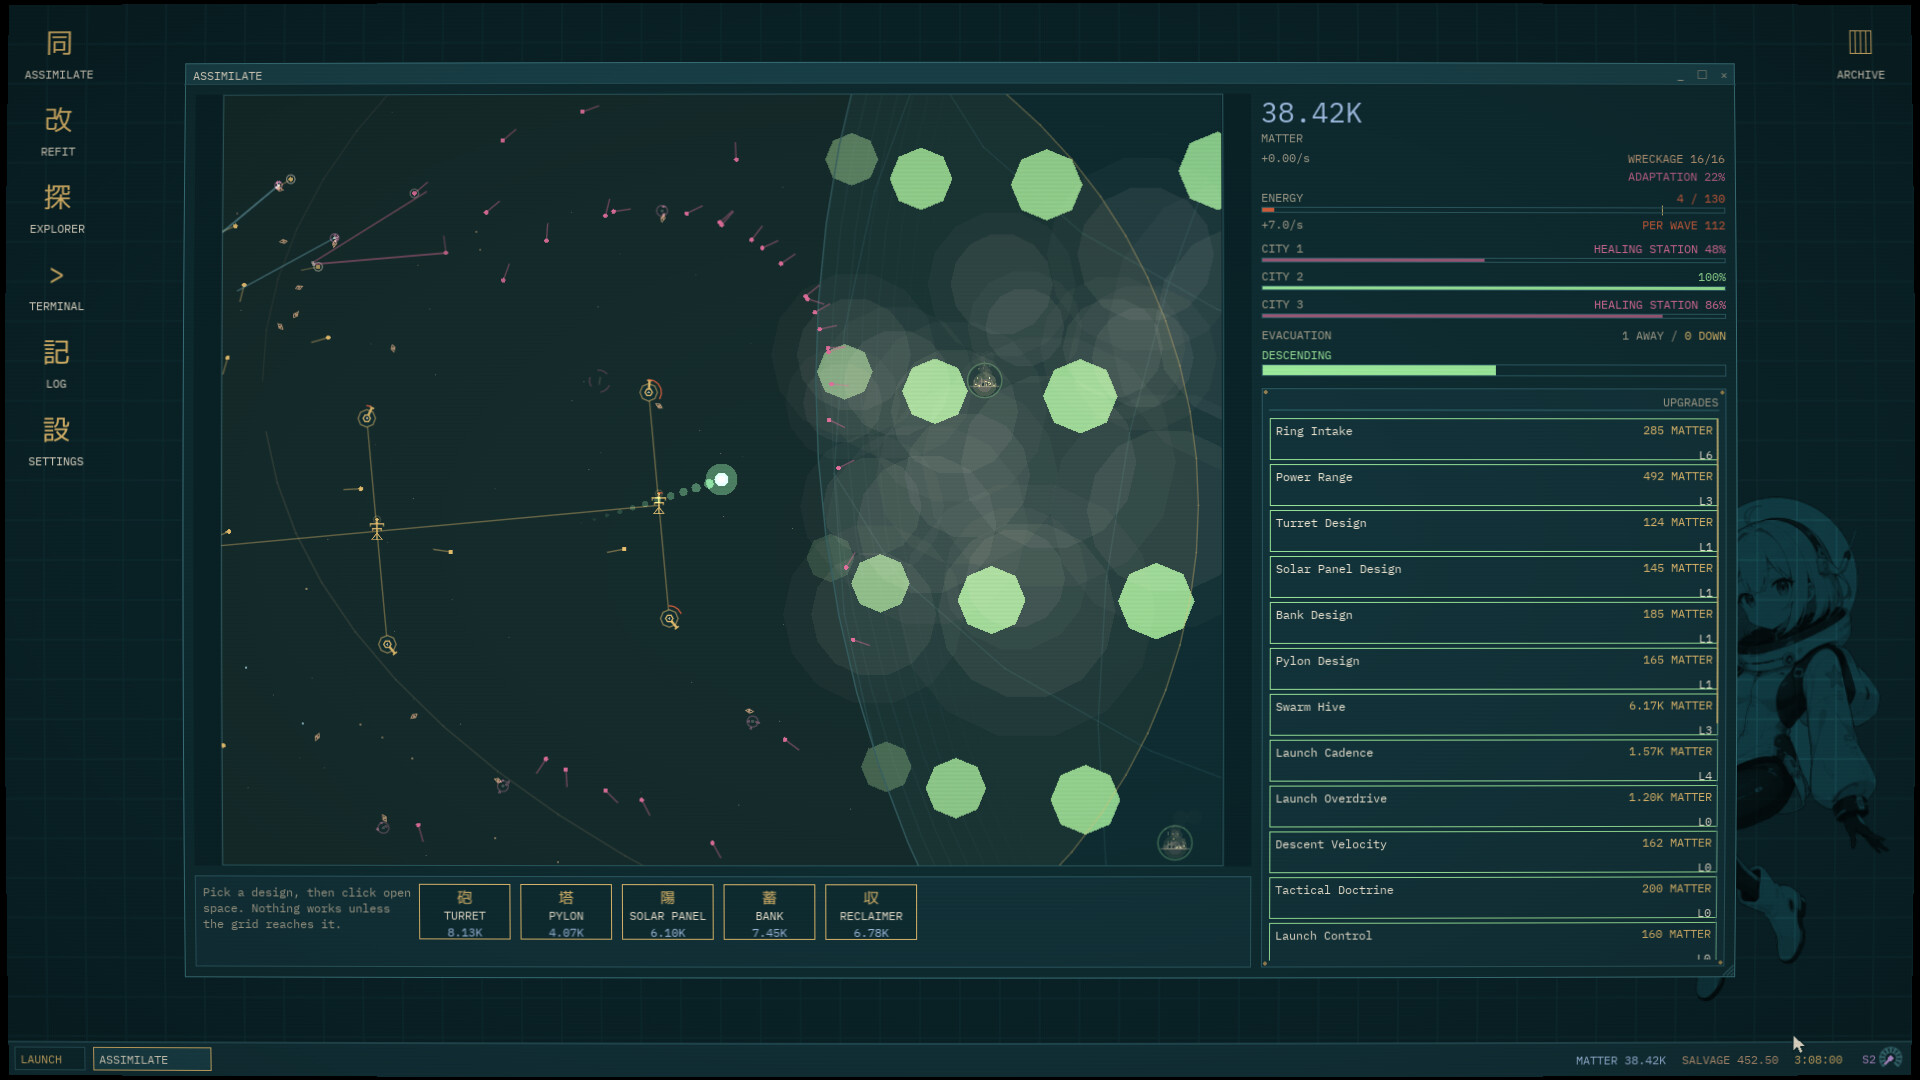
Task: Click the Energy level bar
Action: (1493, 210)
